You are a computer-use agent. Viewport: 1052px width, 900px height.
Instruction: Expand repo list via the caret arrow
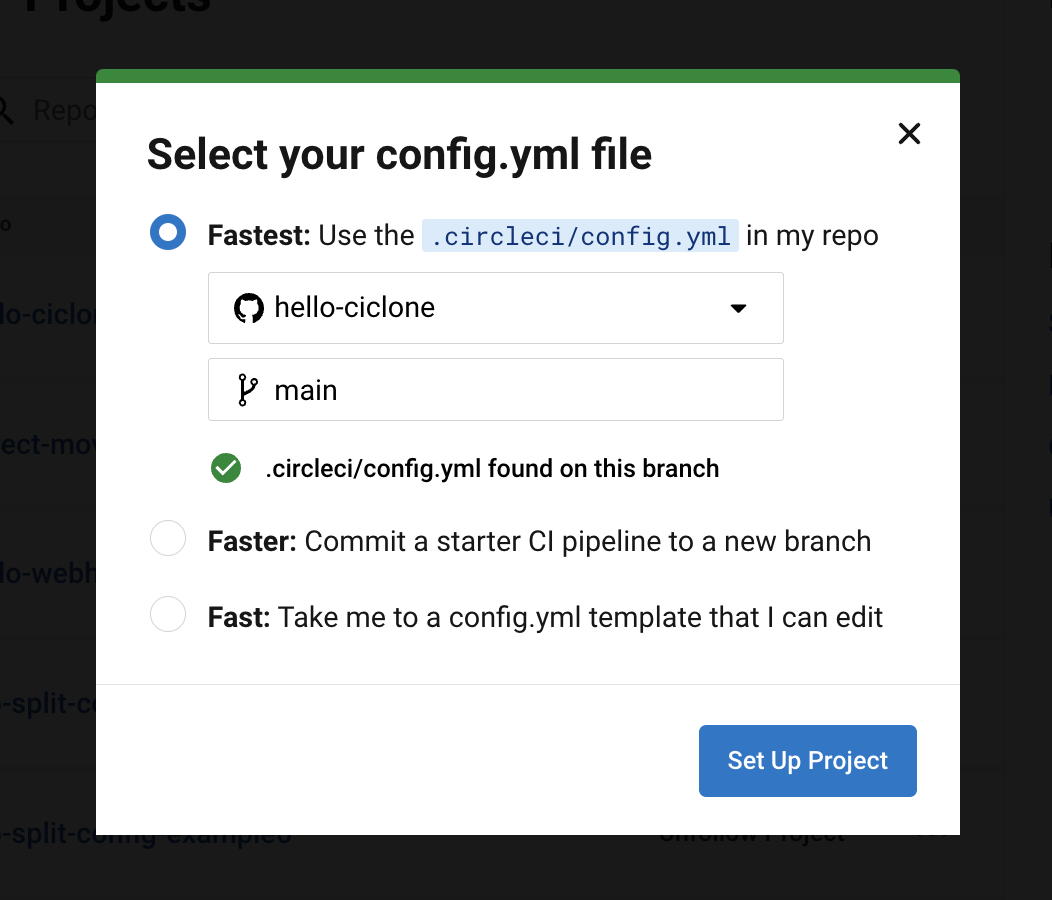pos(738,309)
